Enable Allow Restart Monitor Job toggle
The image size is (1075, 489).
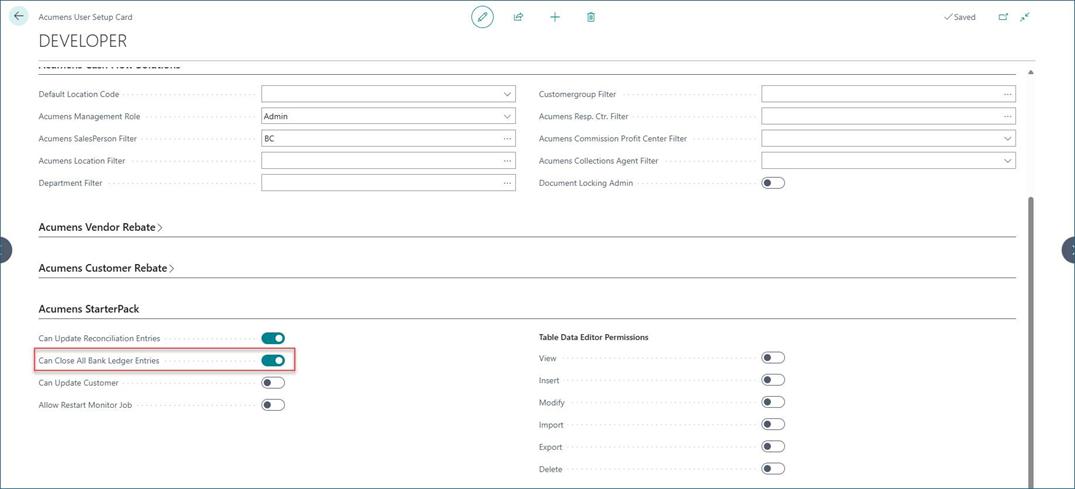tap(273, 405)
